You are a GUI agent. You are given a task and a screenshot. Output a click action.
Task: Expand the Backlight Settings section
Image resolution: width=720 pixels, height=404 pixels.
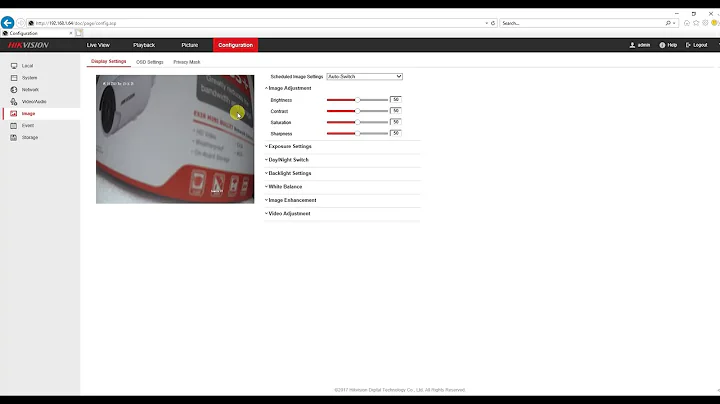288,173
